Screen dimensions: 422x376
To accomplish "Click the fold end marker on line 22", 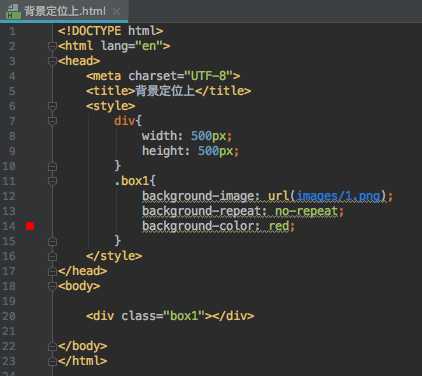I will tap(52, 346).
